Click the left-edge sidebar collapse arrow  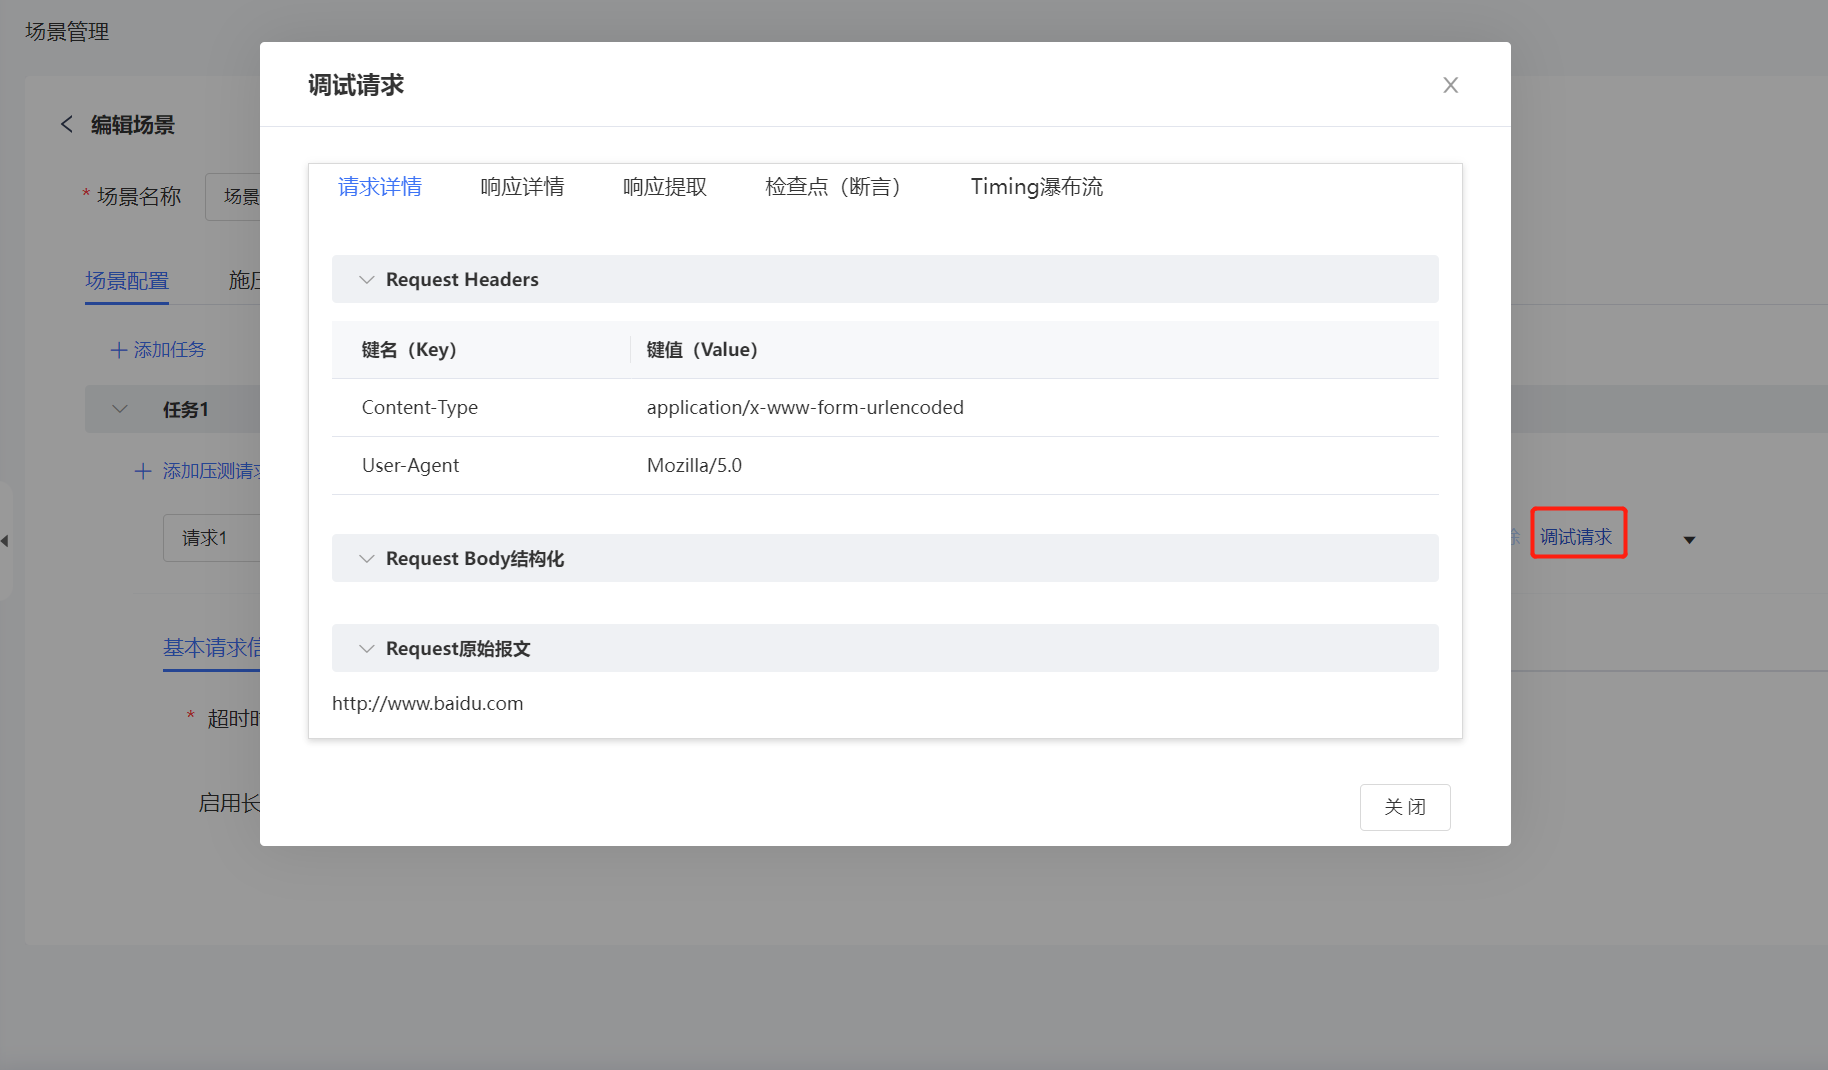(5, 541)
